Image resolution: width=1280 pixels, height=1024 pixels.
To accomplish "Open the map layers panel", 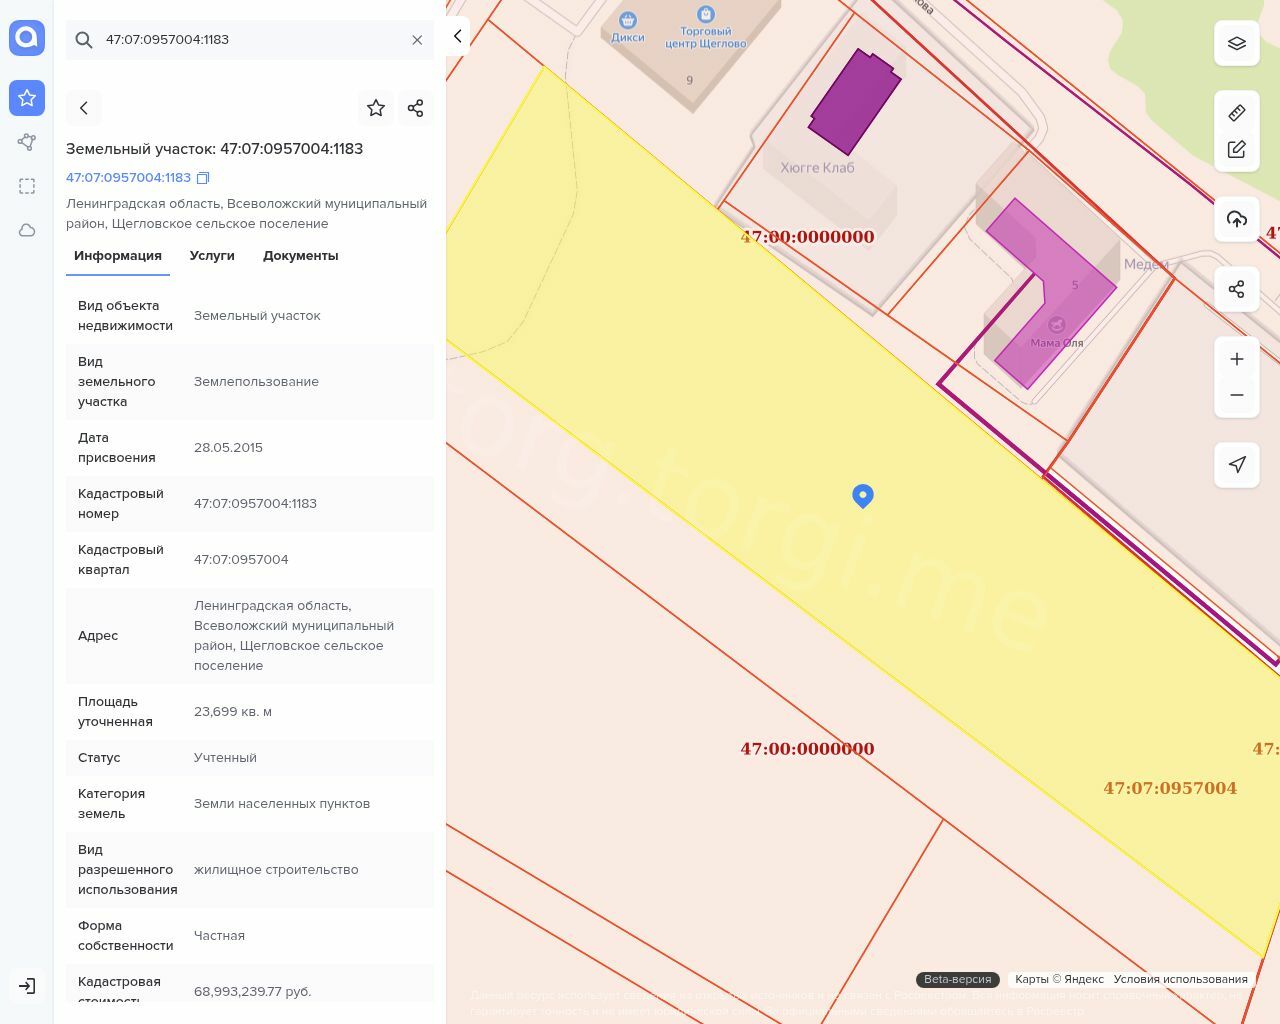I will click(1237, 43).
